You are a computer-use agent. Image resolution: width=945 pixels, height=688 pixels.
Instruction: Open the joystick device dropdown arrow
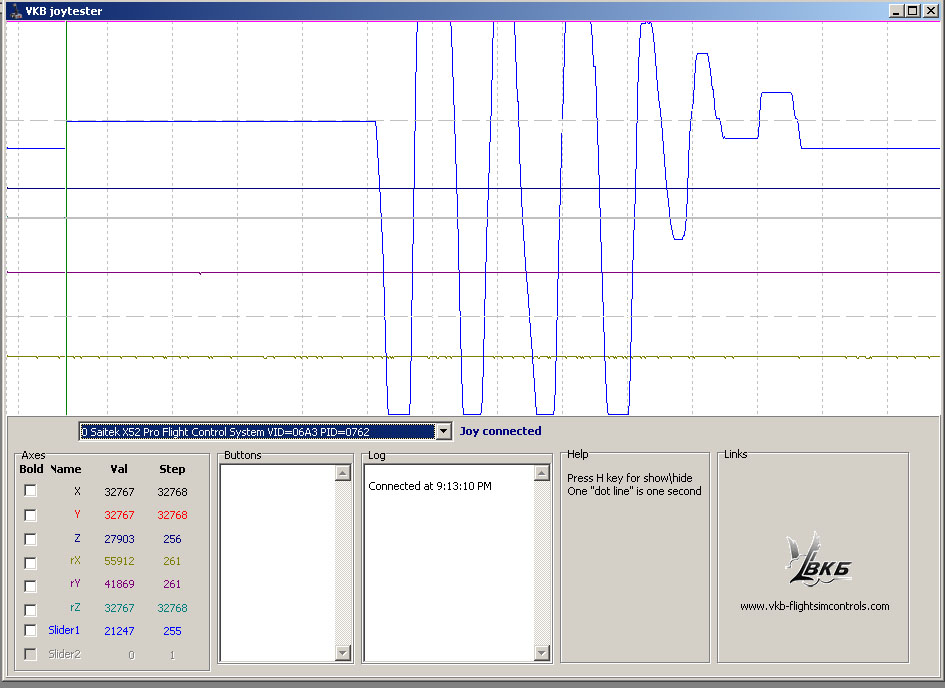pos(443,431)
